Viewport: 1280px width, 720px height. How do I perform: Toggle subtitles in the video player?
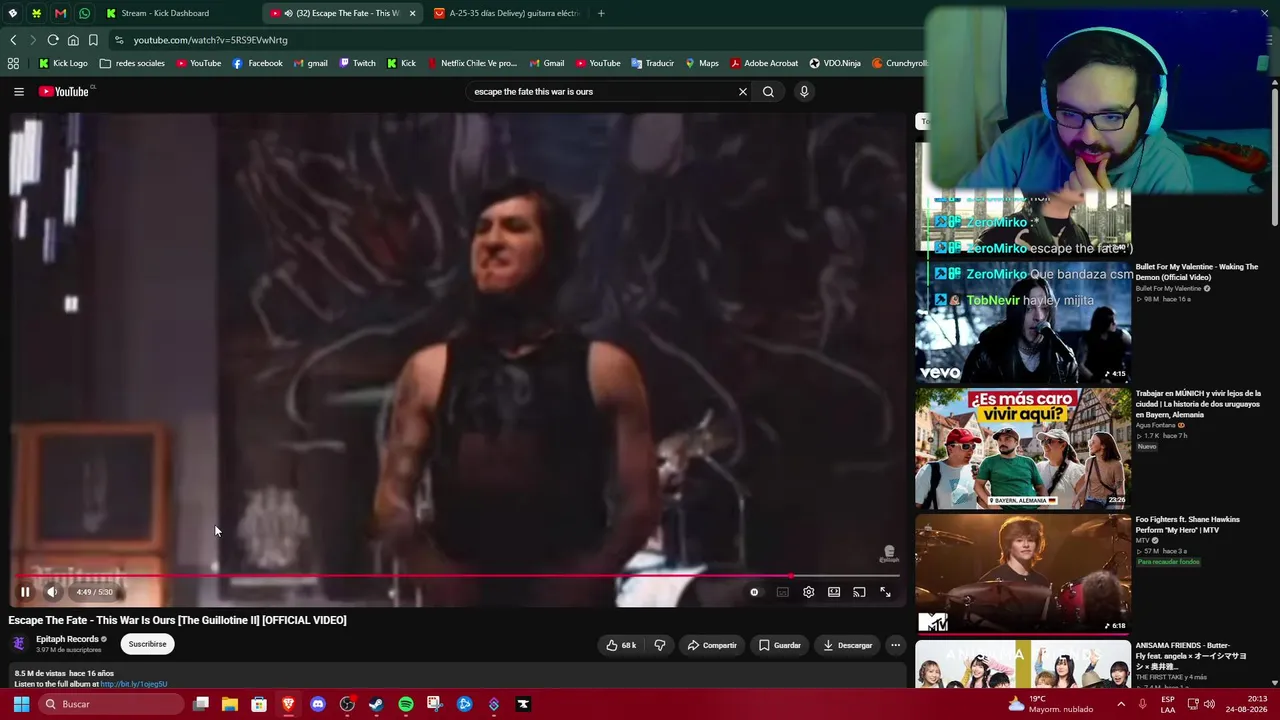tap(782, 592)
